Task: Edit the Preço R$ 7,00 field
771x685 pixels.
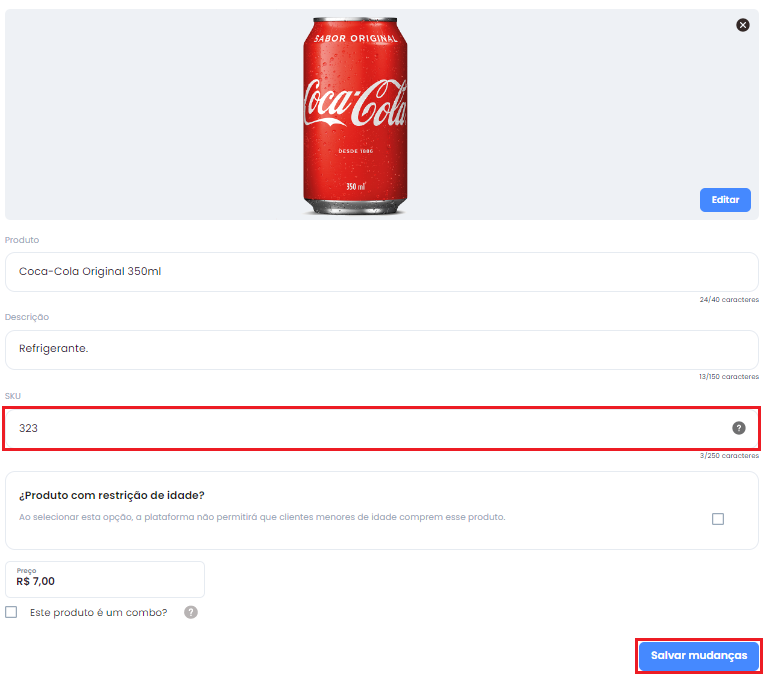Action: (x=105, y=579)
